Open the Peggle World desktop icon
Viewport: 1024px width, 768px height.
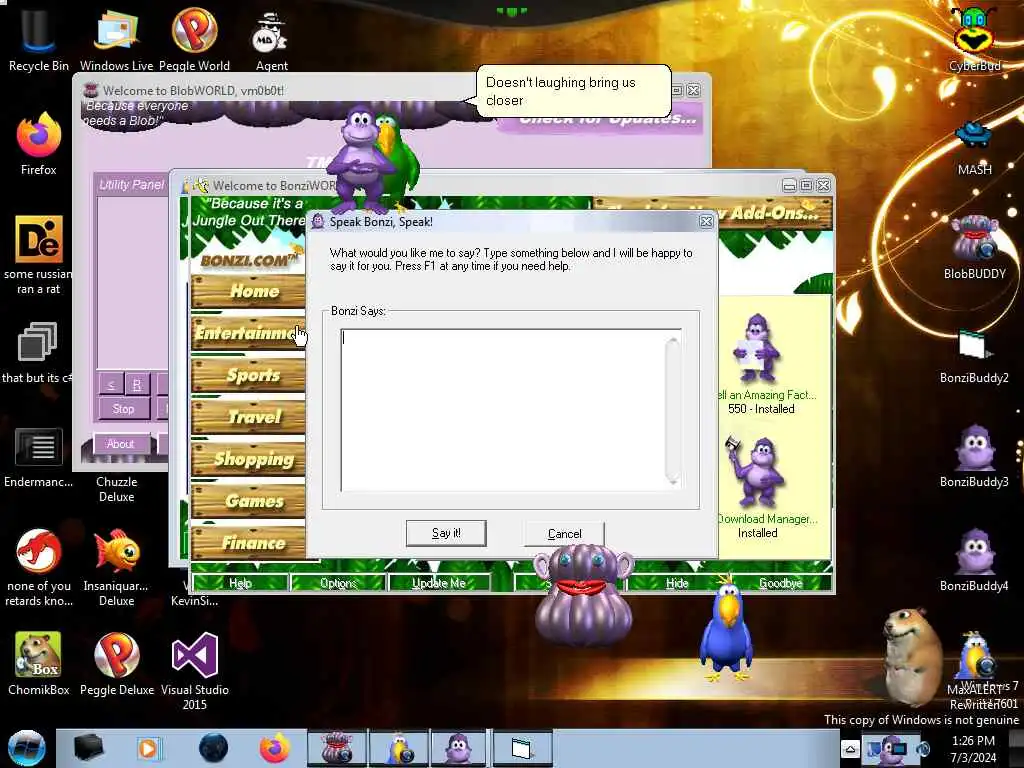[x=195, y=38]
